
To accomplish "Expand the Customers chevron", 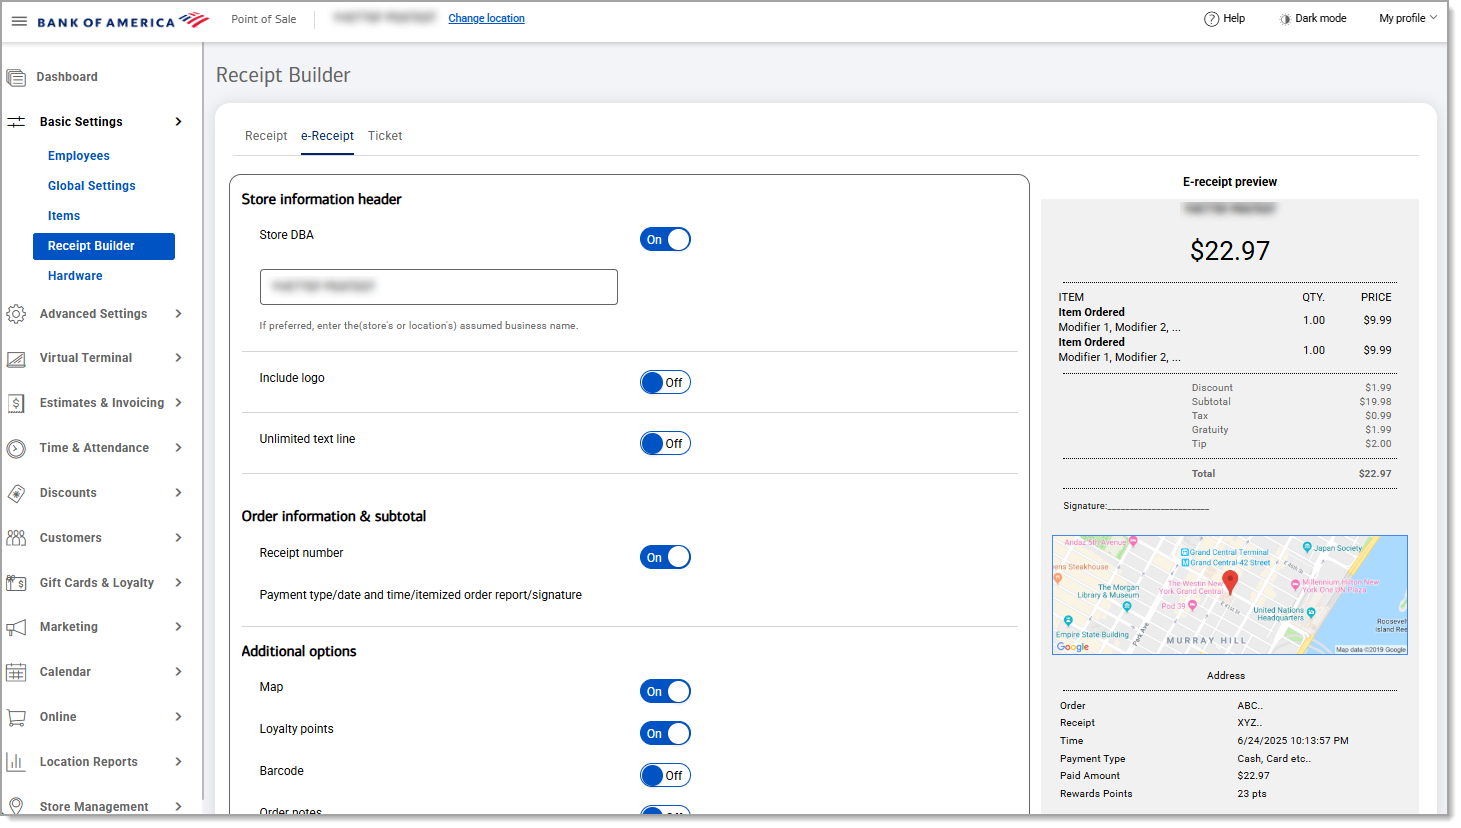I will [x=179, y=538].
